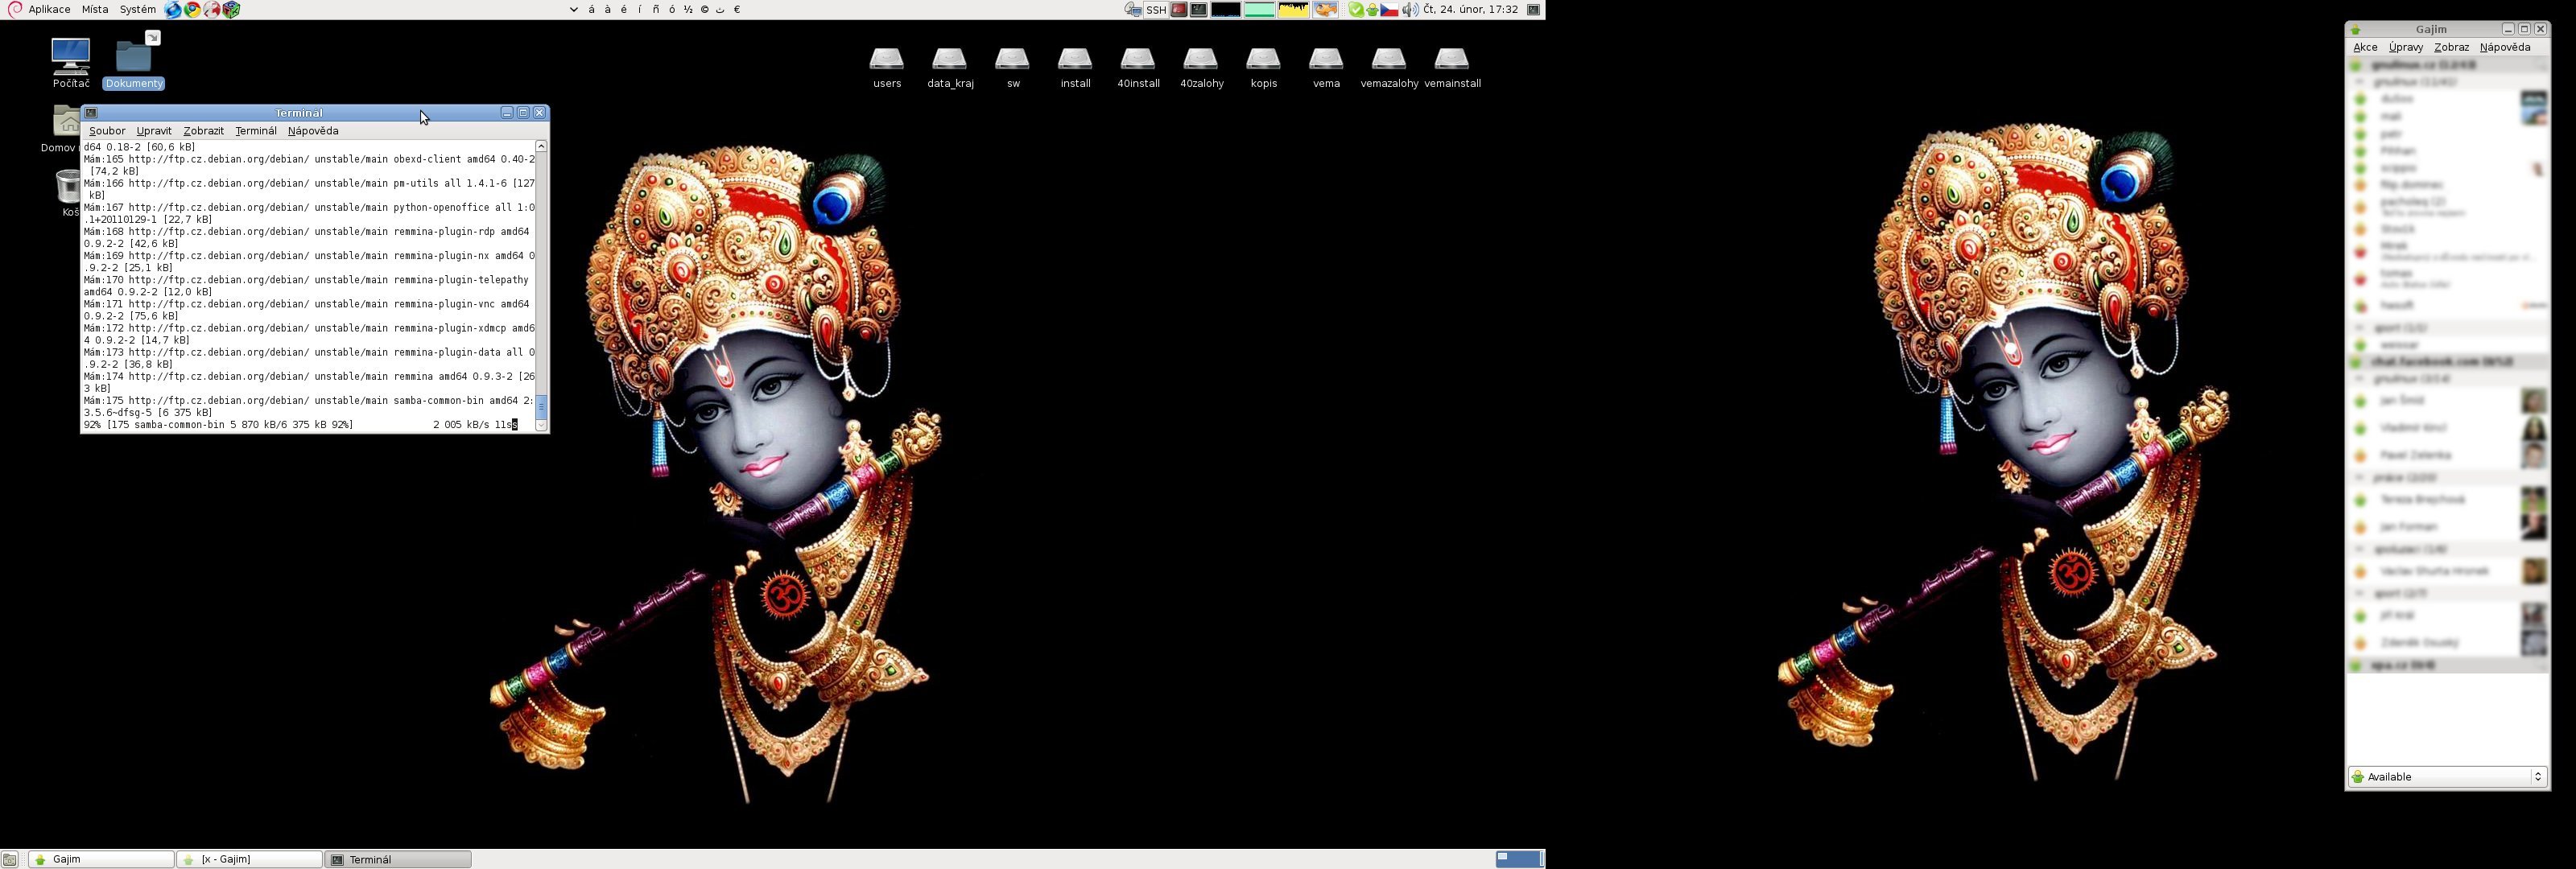Viewport: 2576px width, 869px height.
Task: Expand the character palette dropdown arrow
Action: click(574, 10)
